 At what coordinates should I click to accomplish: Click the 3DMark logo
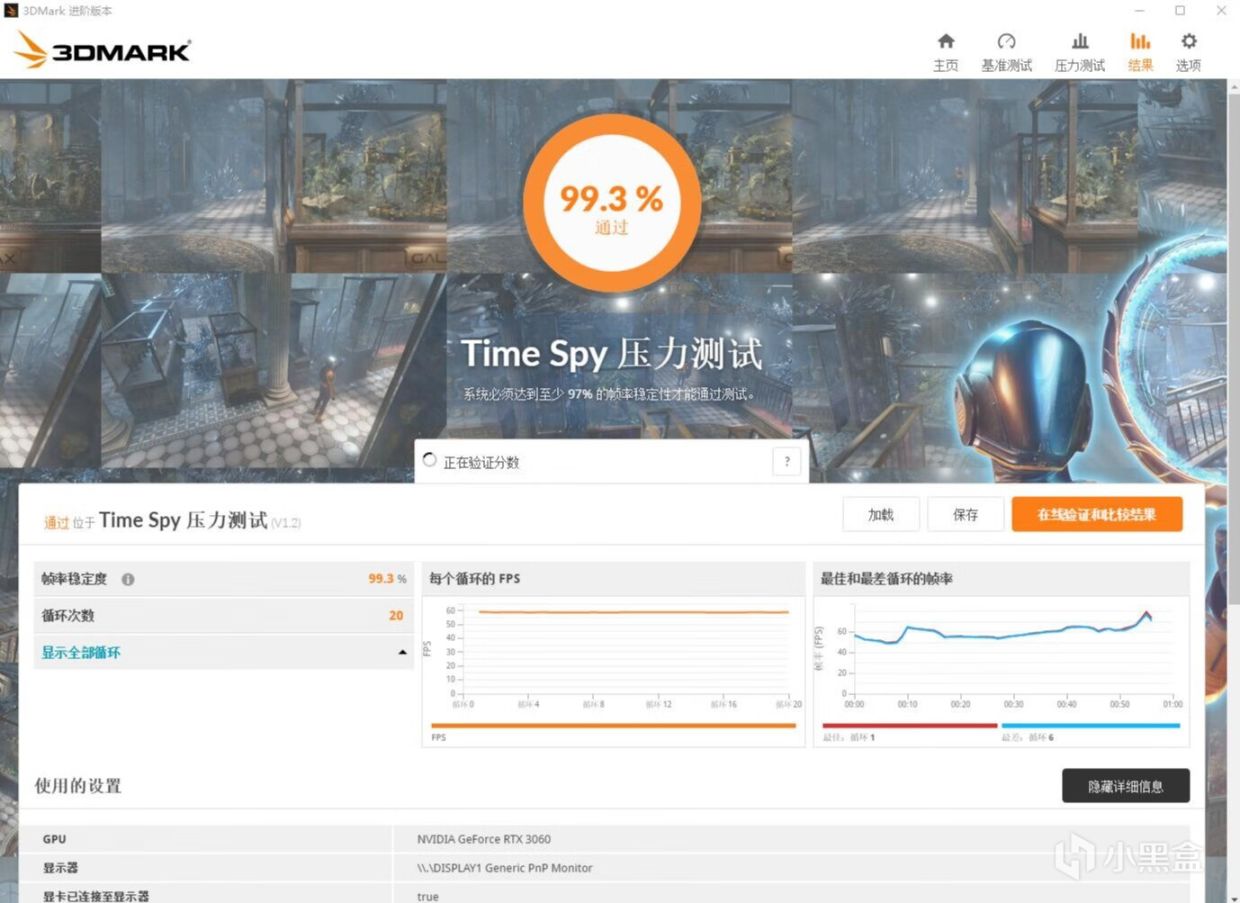coord(102,50)
